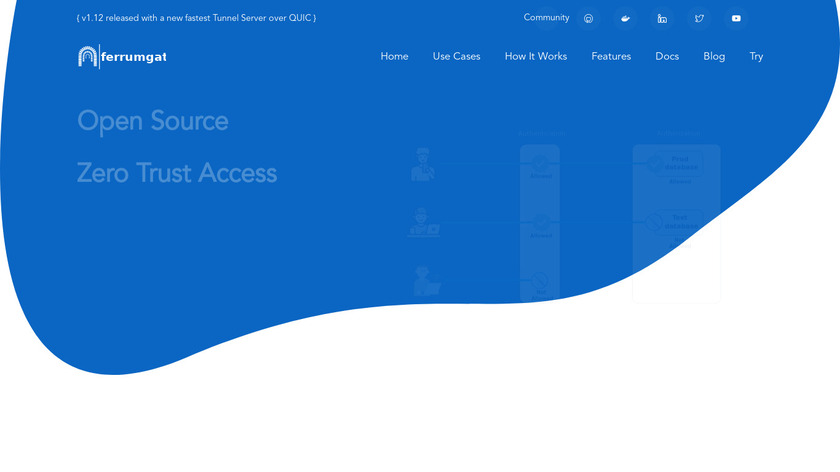
Task: Open the Features menu item
Action: (611, 56)
